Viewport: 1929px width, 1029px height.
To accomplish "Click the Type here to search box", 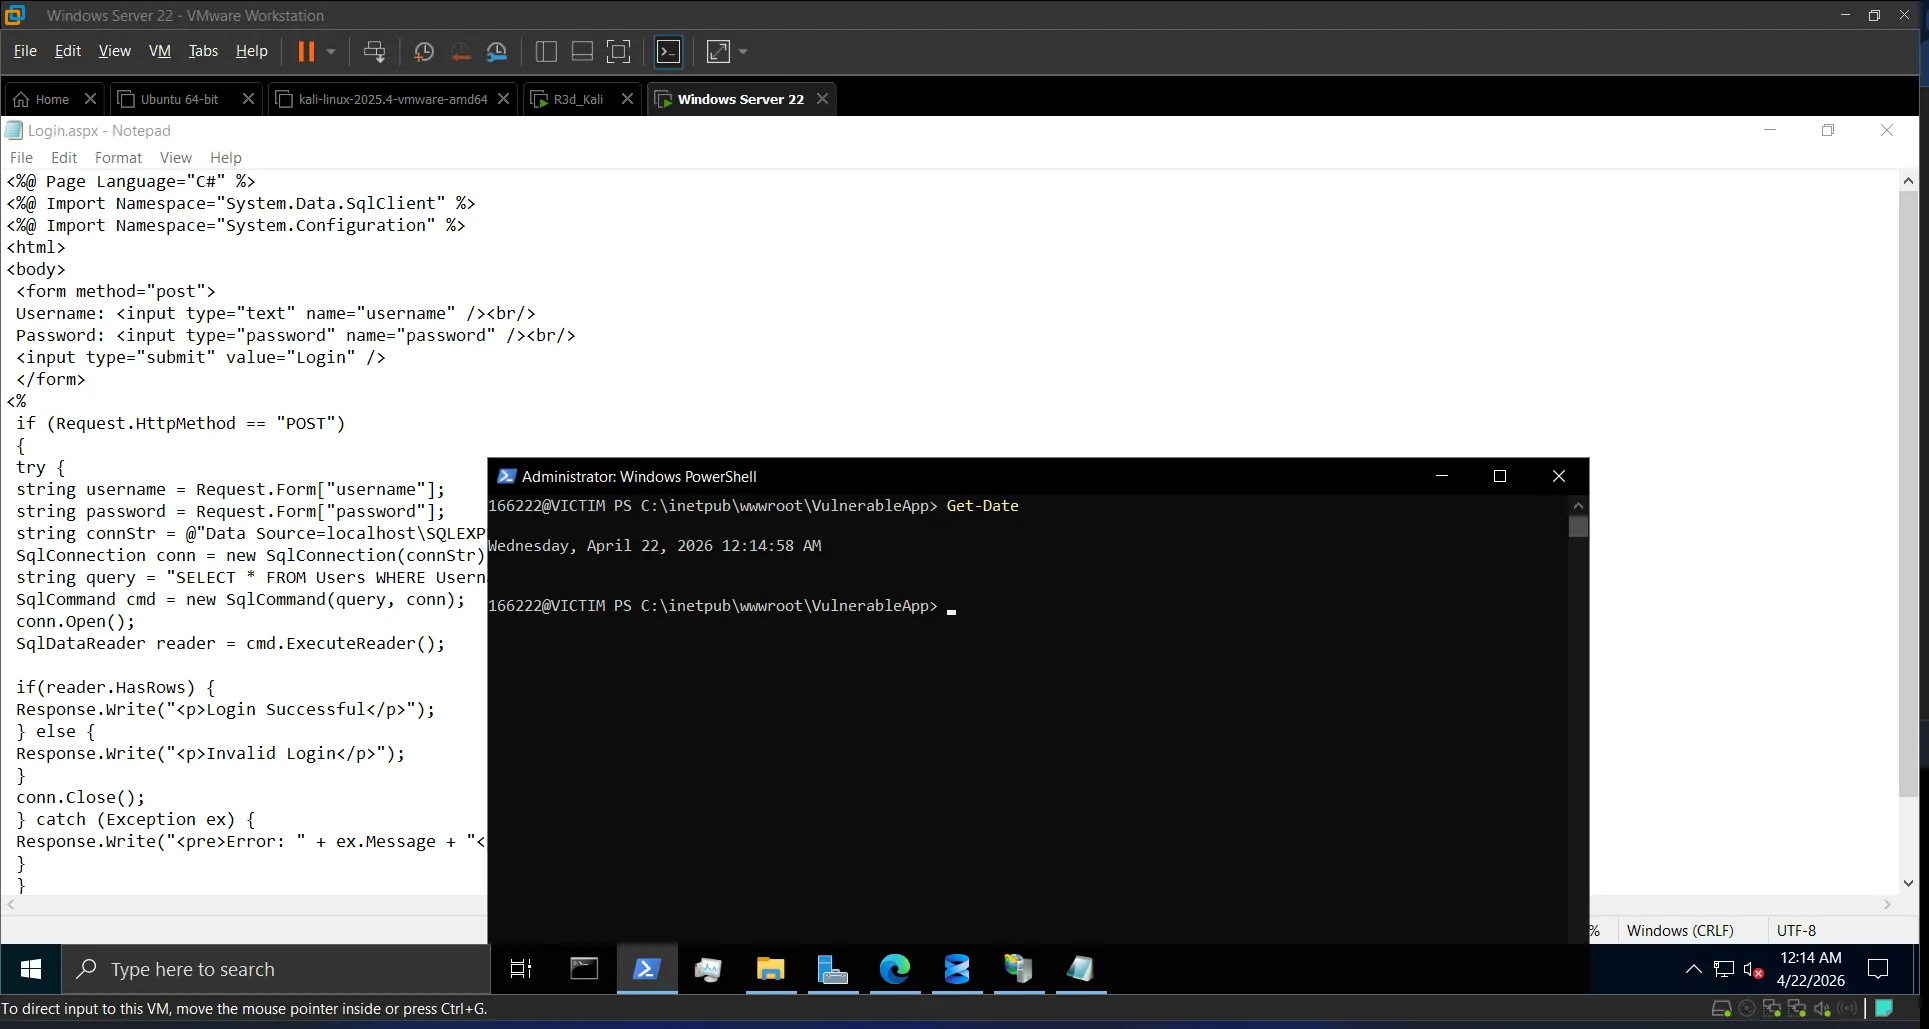I will point(276,969).
